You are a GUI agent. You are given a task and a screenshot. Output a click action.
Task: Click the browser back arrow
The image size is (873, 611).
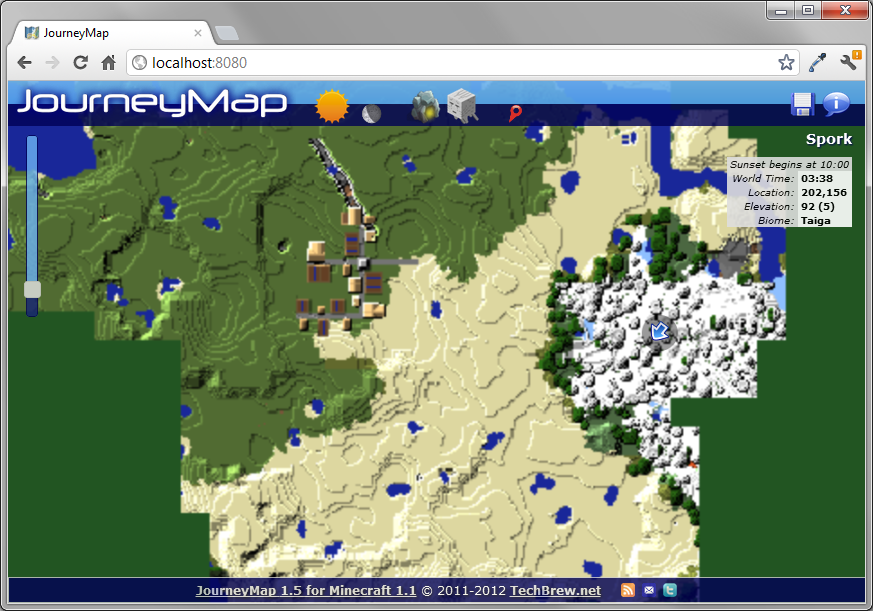[x=24, y=61]
